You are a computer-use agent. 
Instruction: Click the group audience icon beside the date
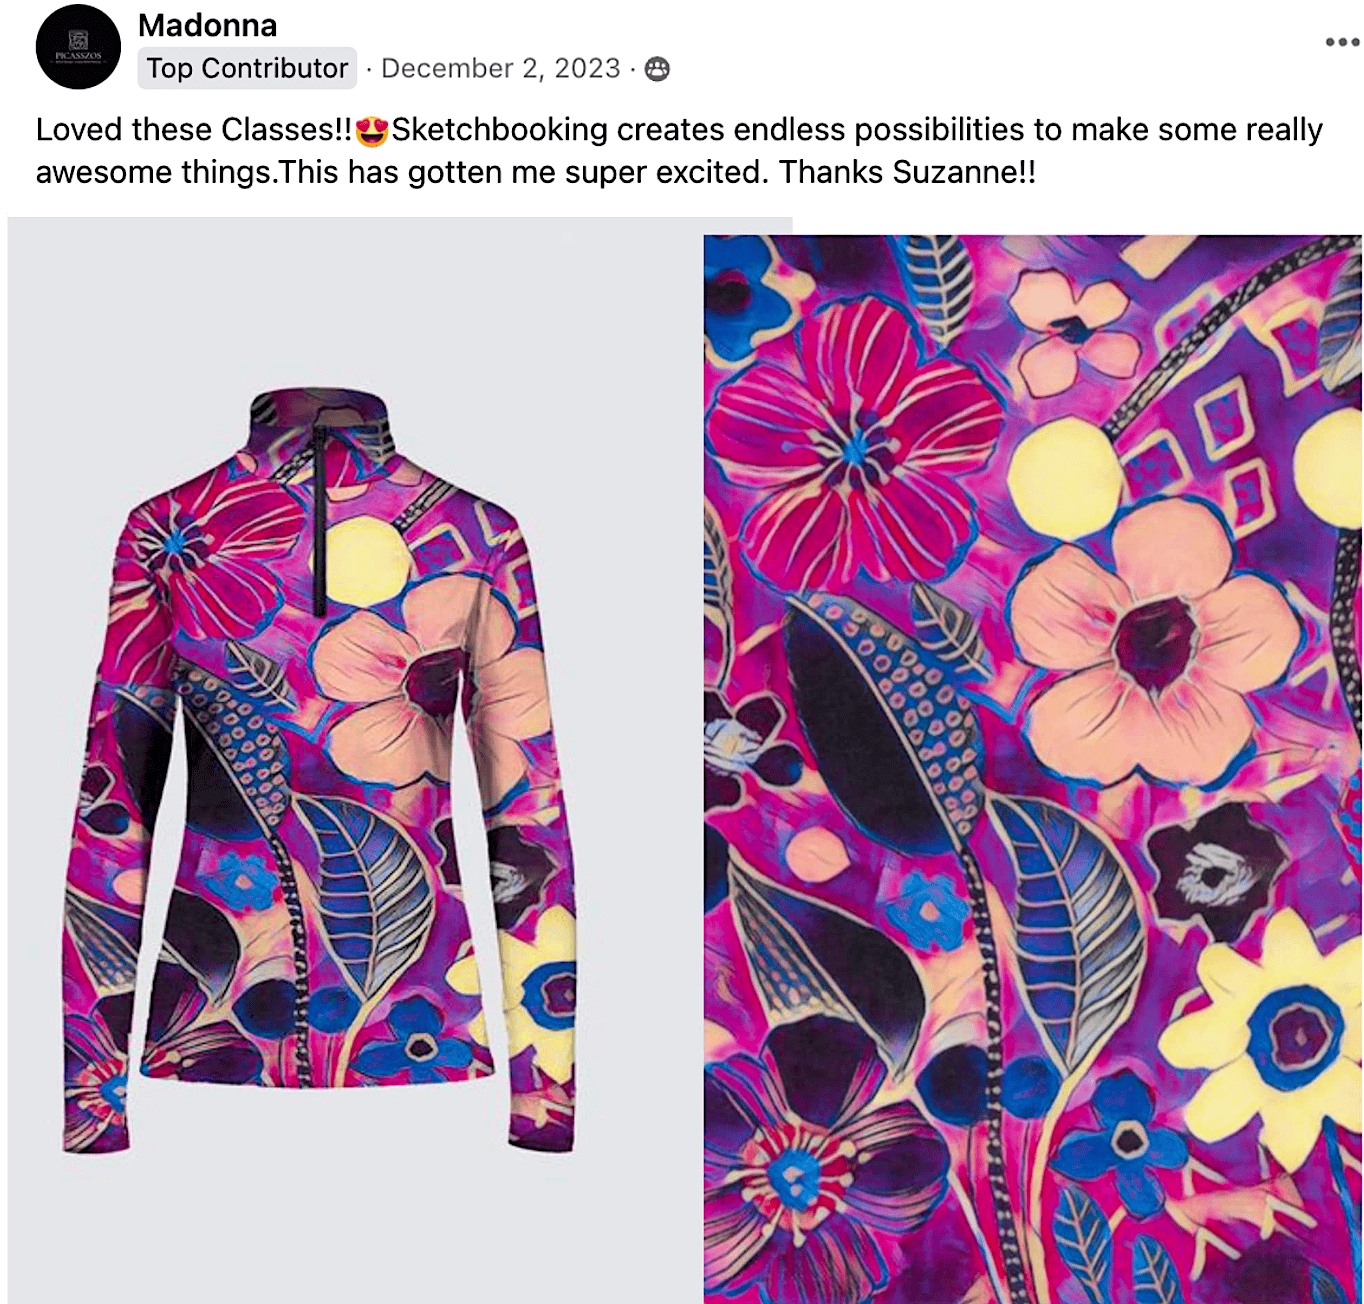tap(657, 69)
